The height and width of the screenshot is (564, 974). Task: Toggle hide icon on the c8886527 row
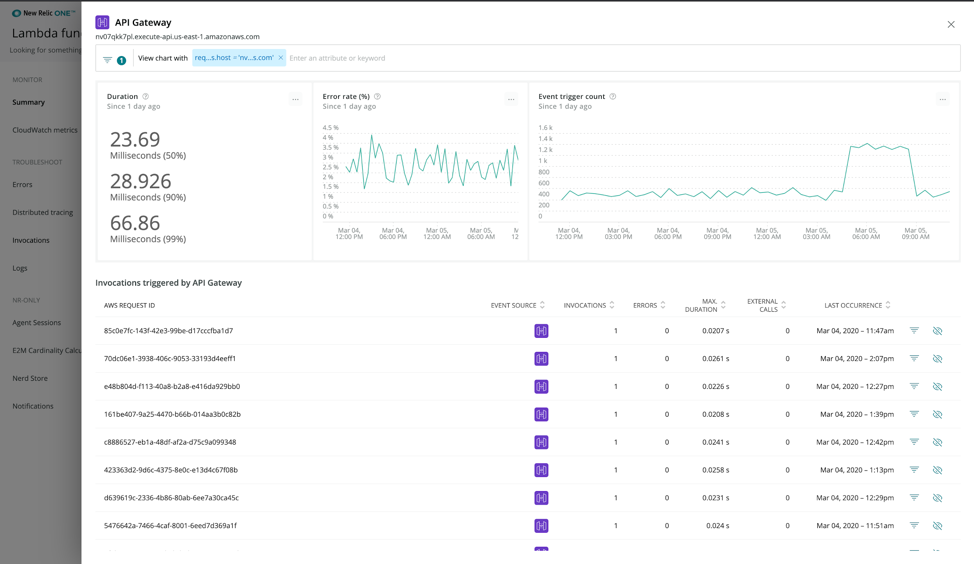[x=937, y=442]
